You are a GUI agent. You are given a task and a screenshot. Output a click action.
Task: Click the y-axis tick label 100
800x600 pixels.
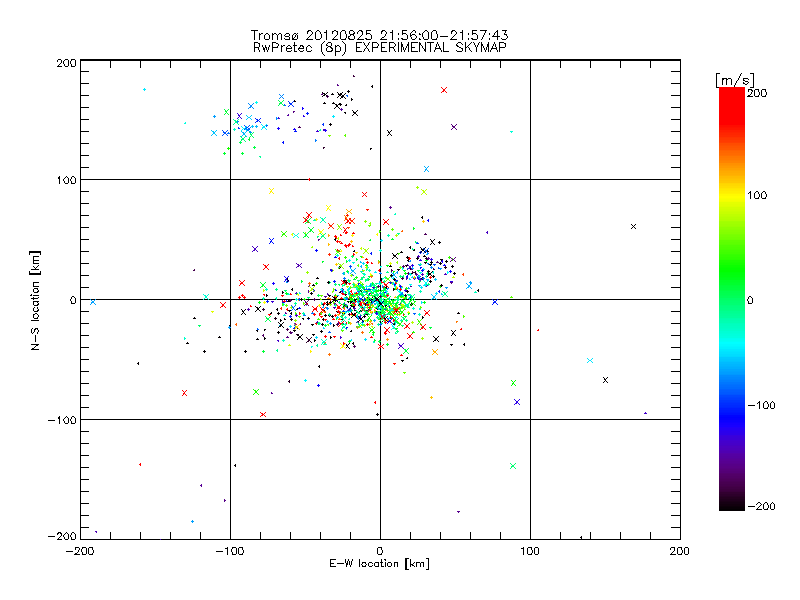pyautogui.click(x=66, y=180)
